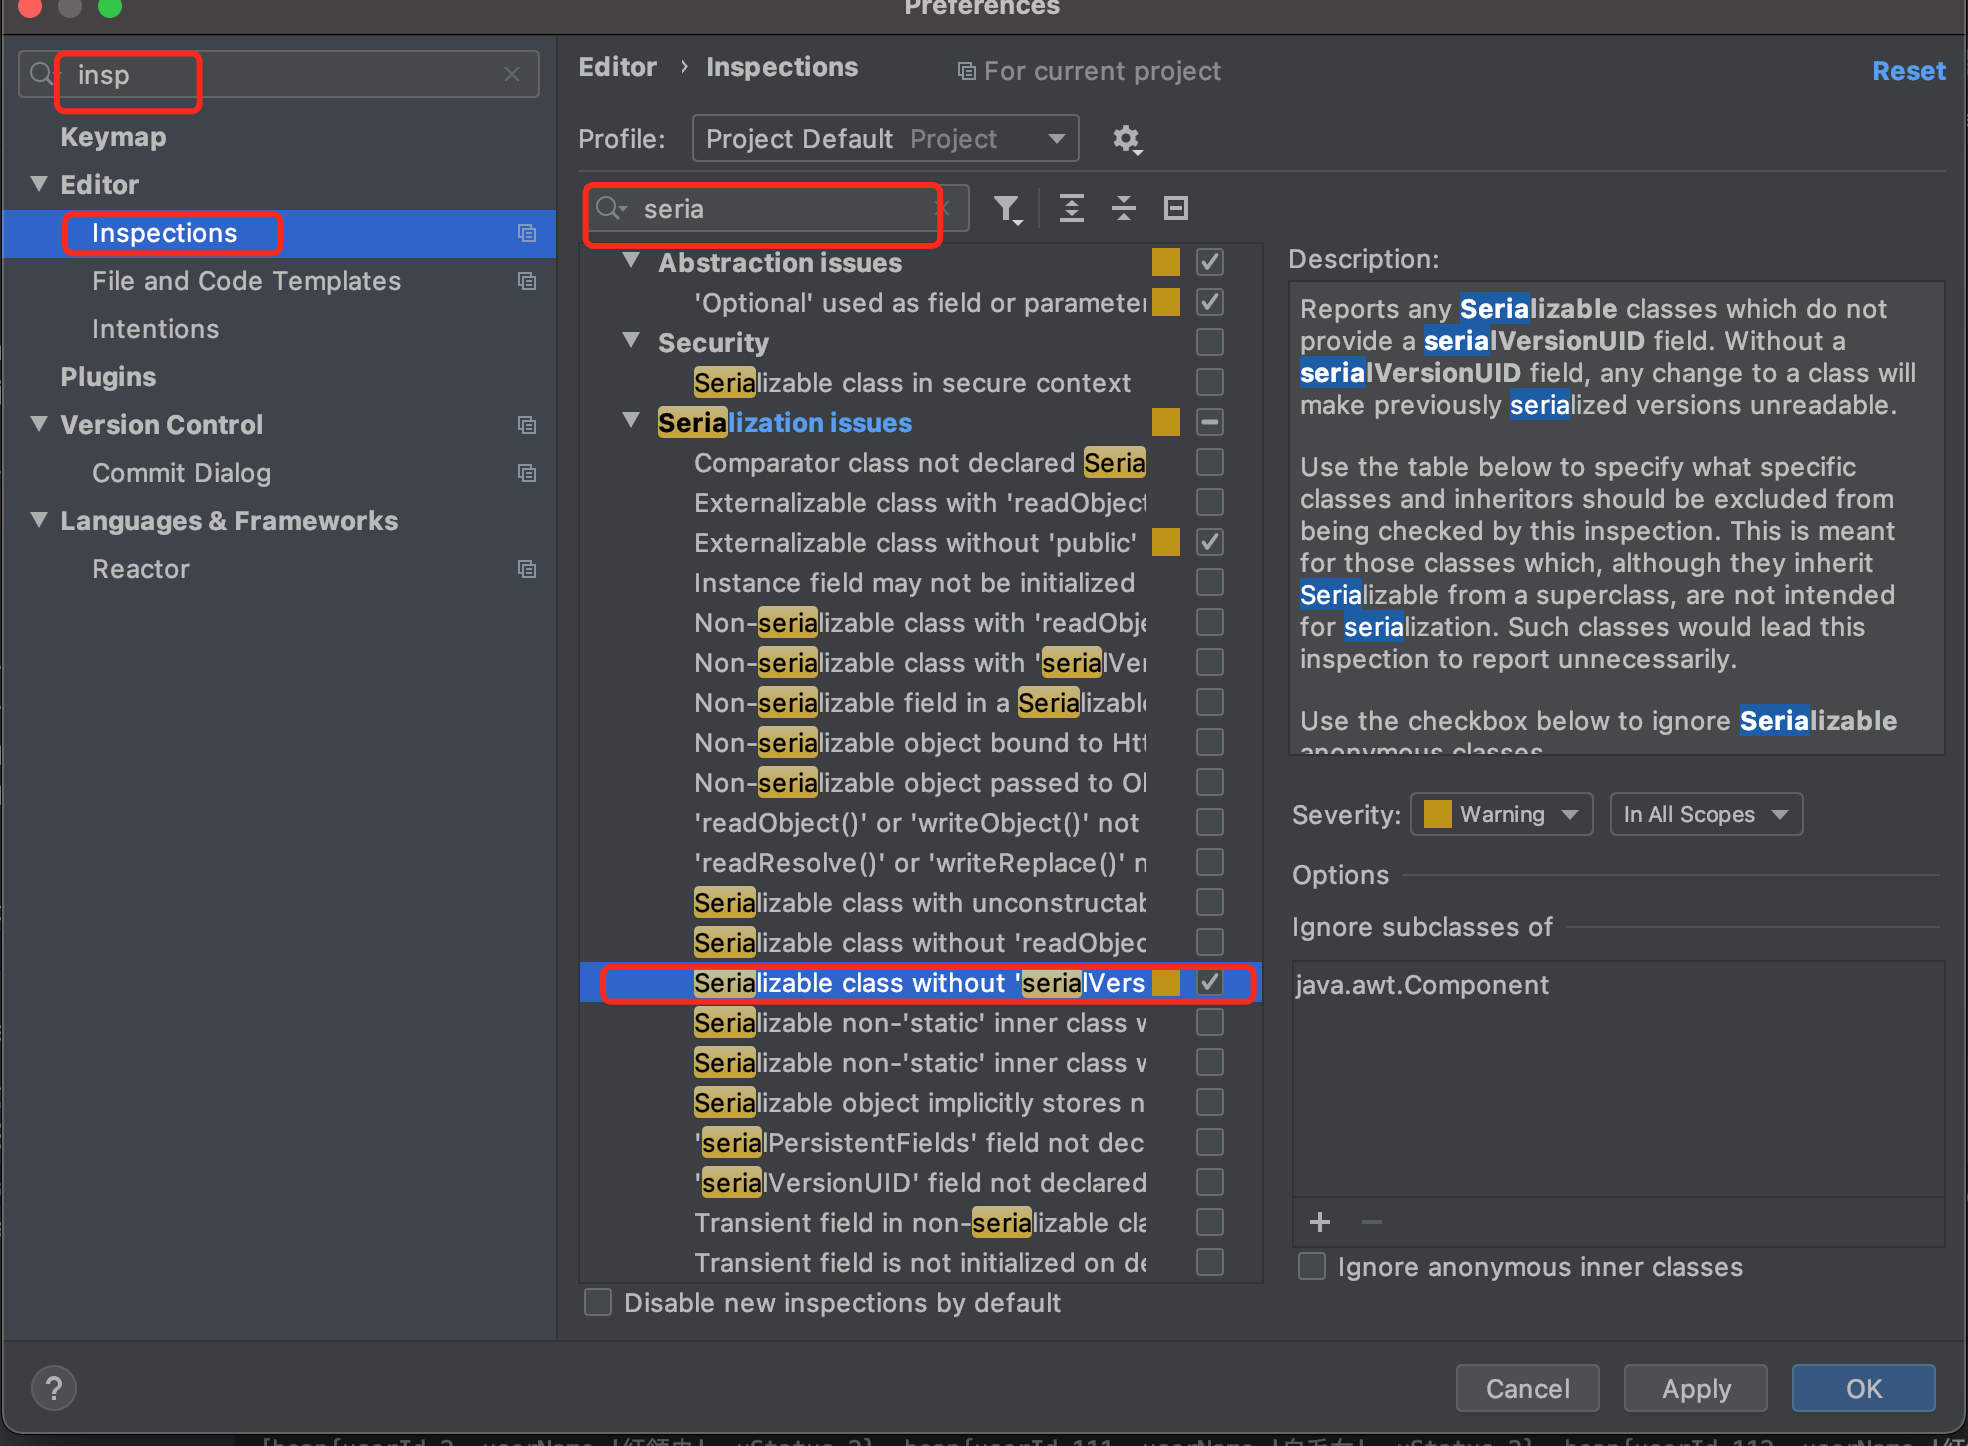Screen dimensions: 1968x1446
Task: Expand all inspection groups icon
Action: [x=1072, y=208]
